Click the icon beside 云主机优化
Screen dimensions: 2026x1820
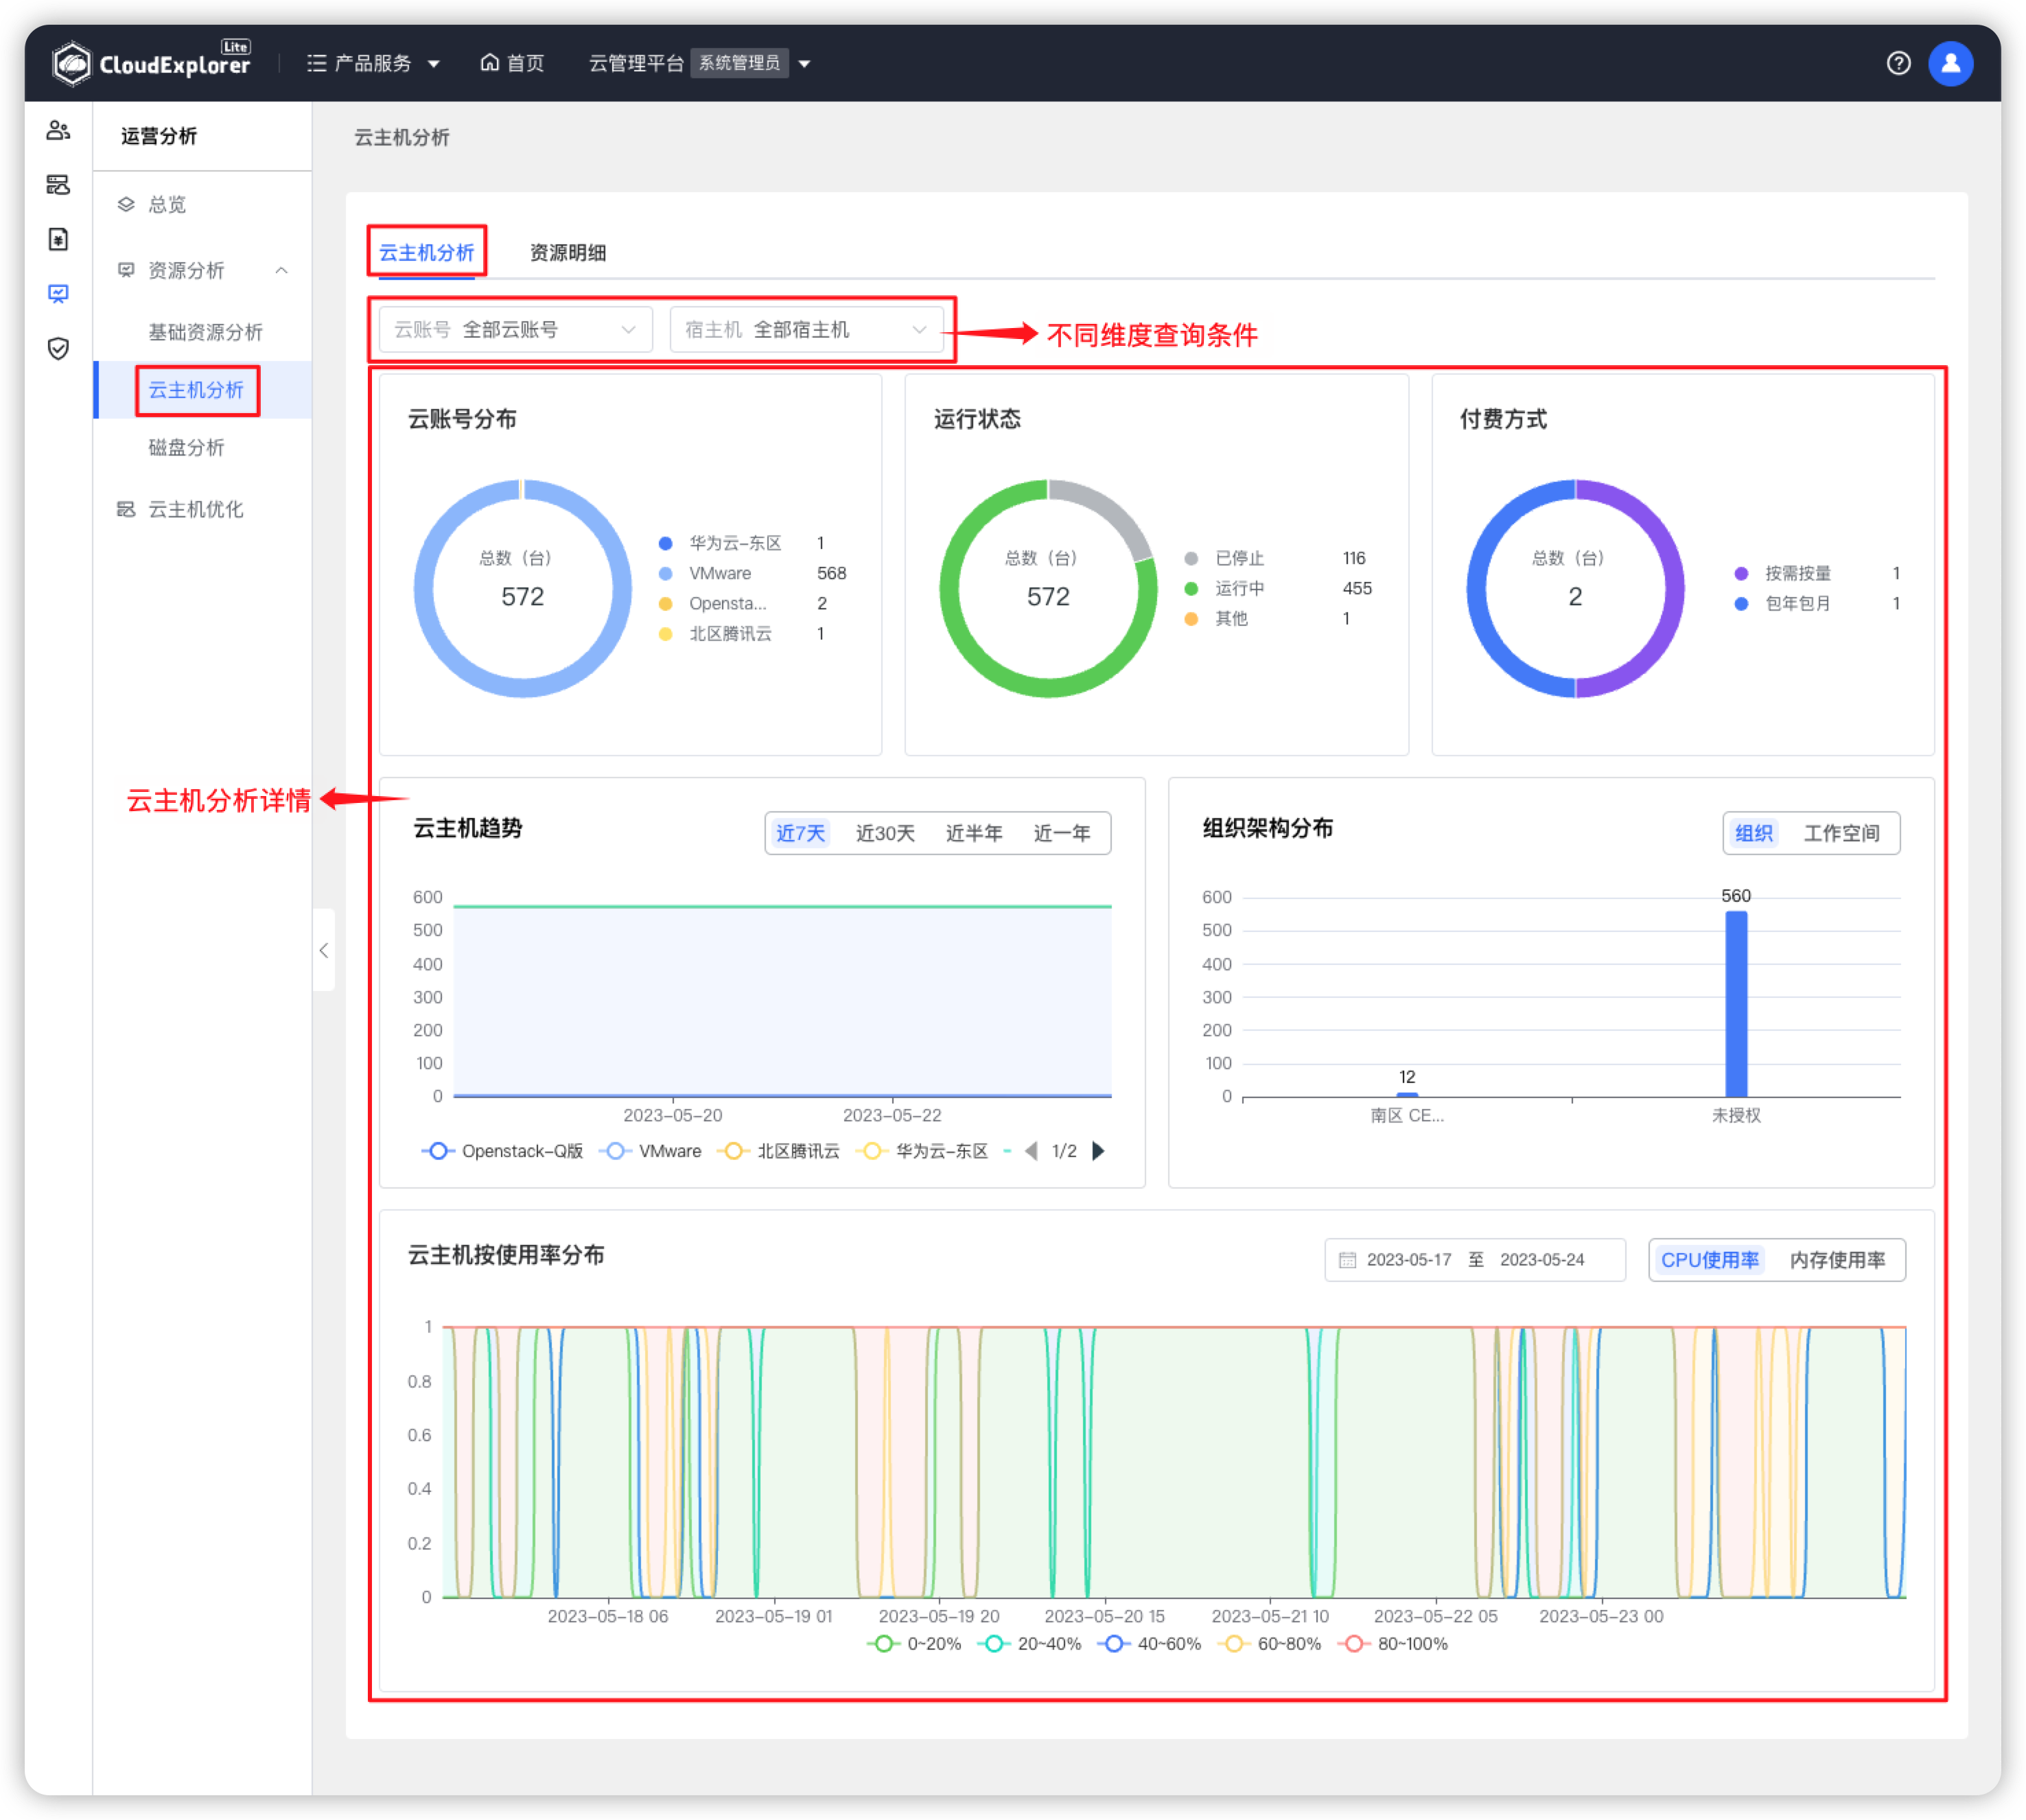coord(126,509)
